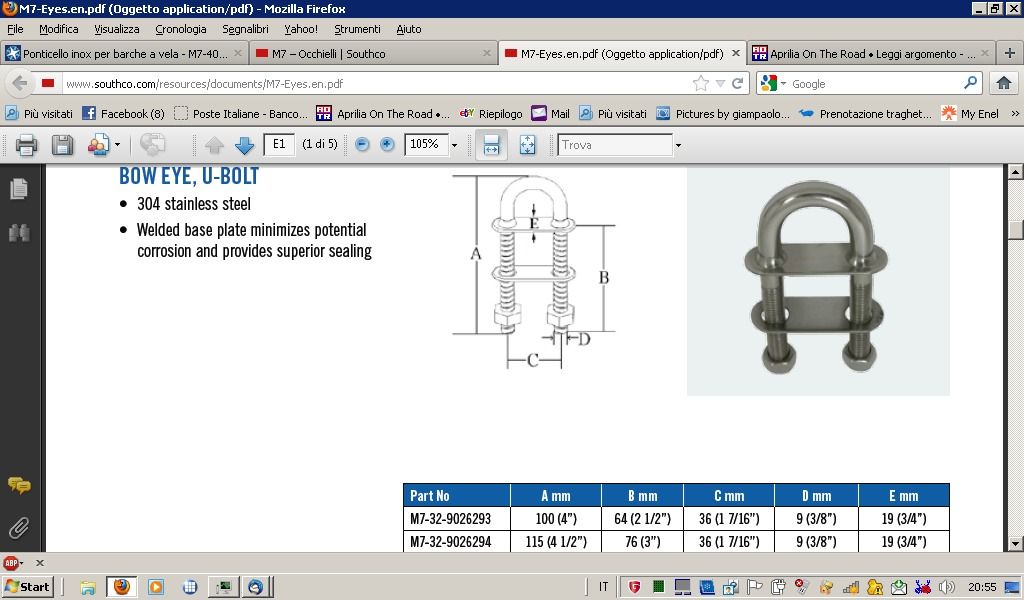Zoom out with the minus button
1024x600 pixels.
362,144
